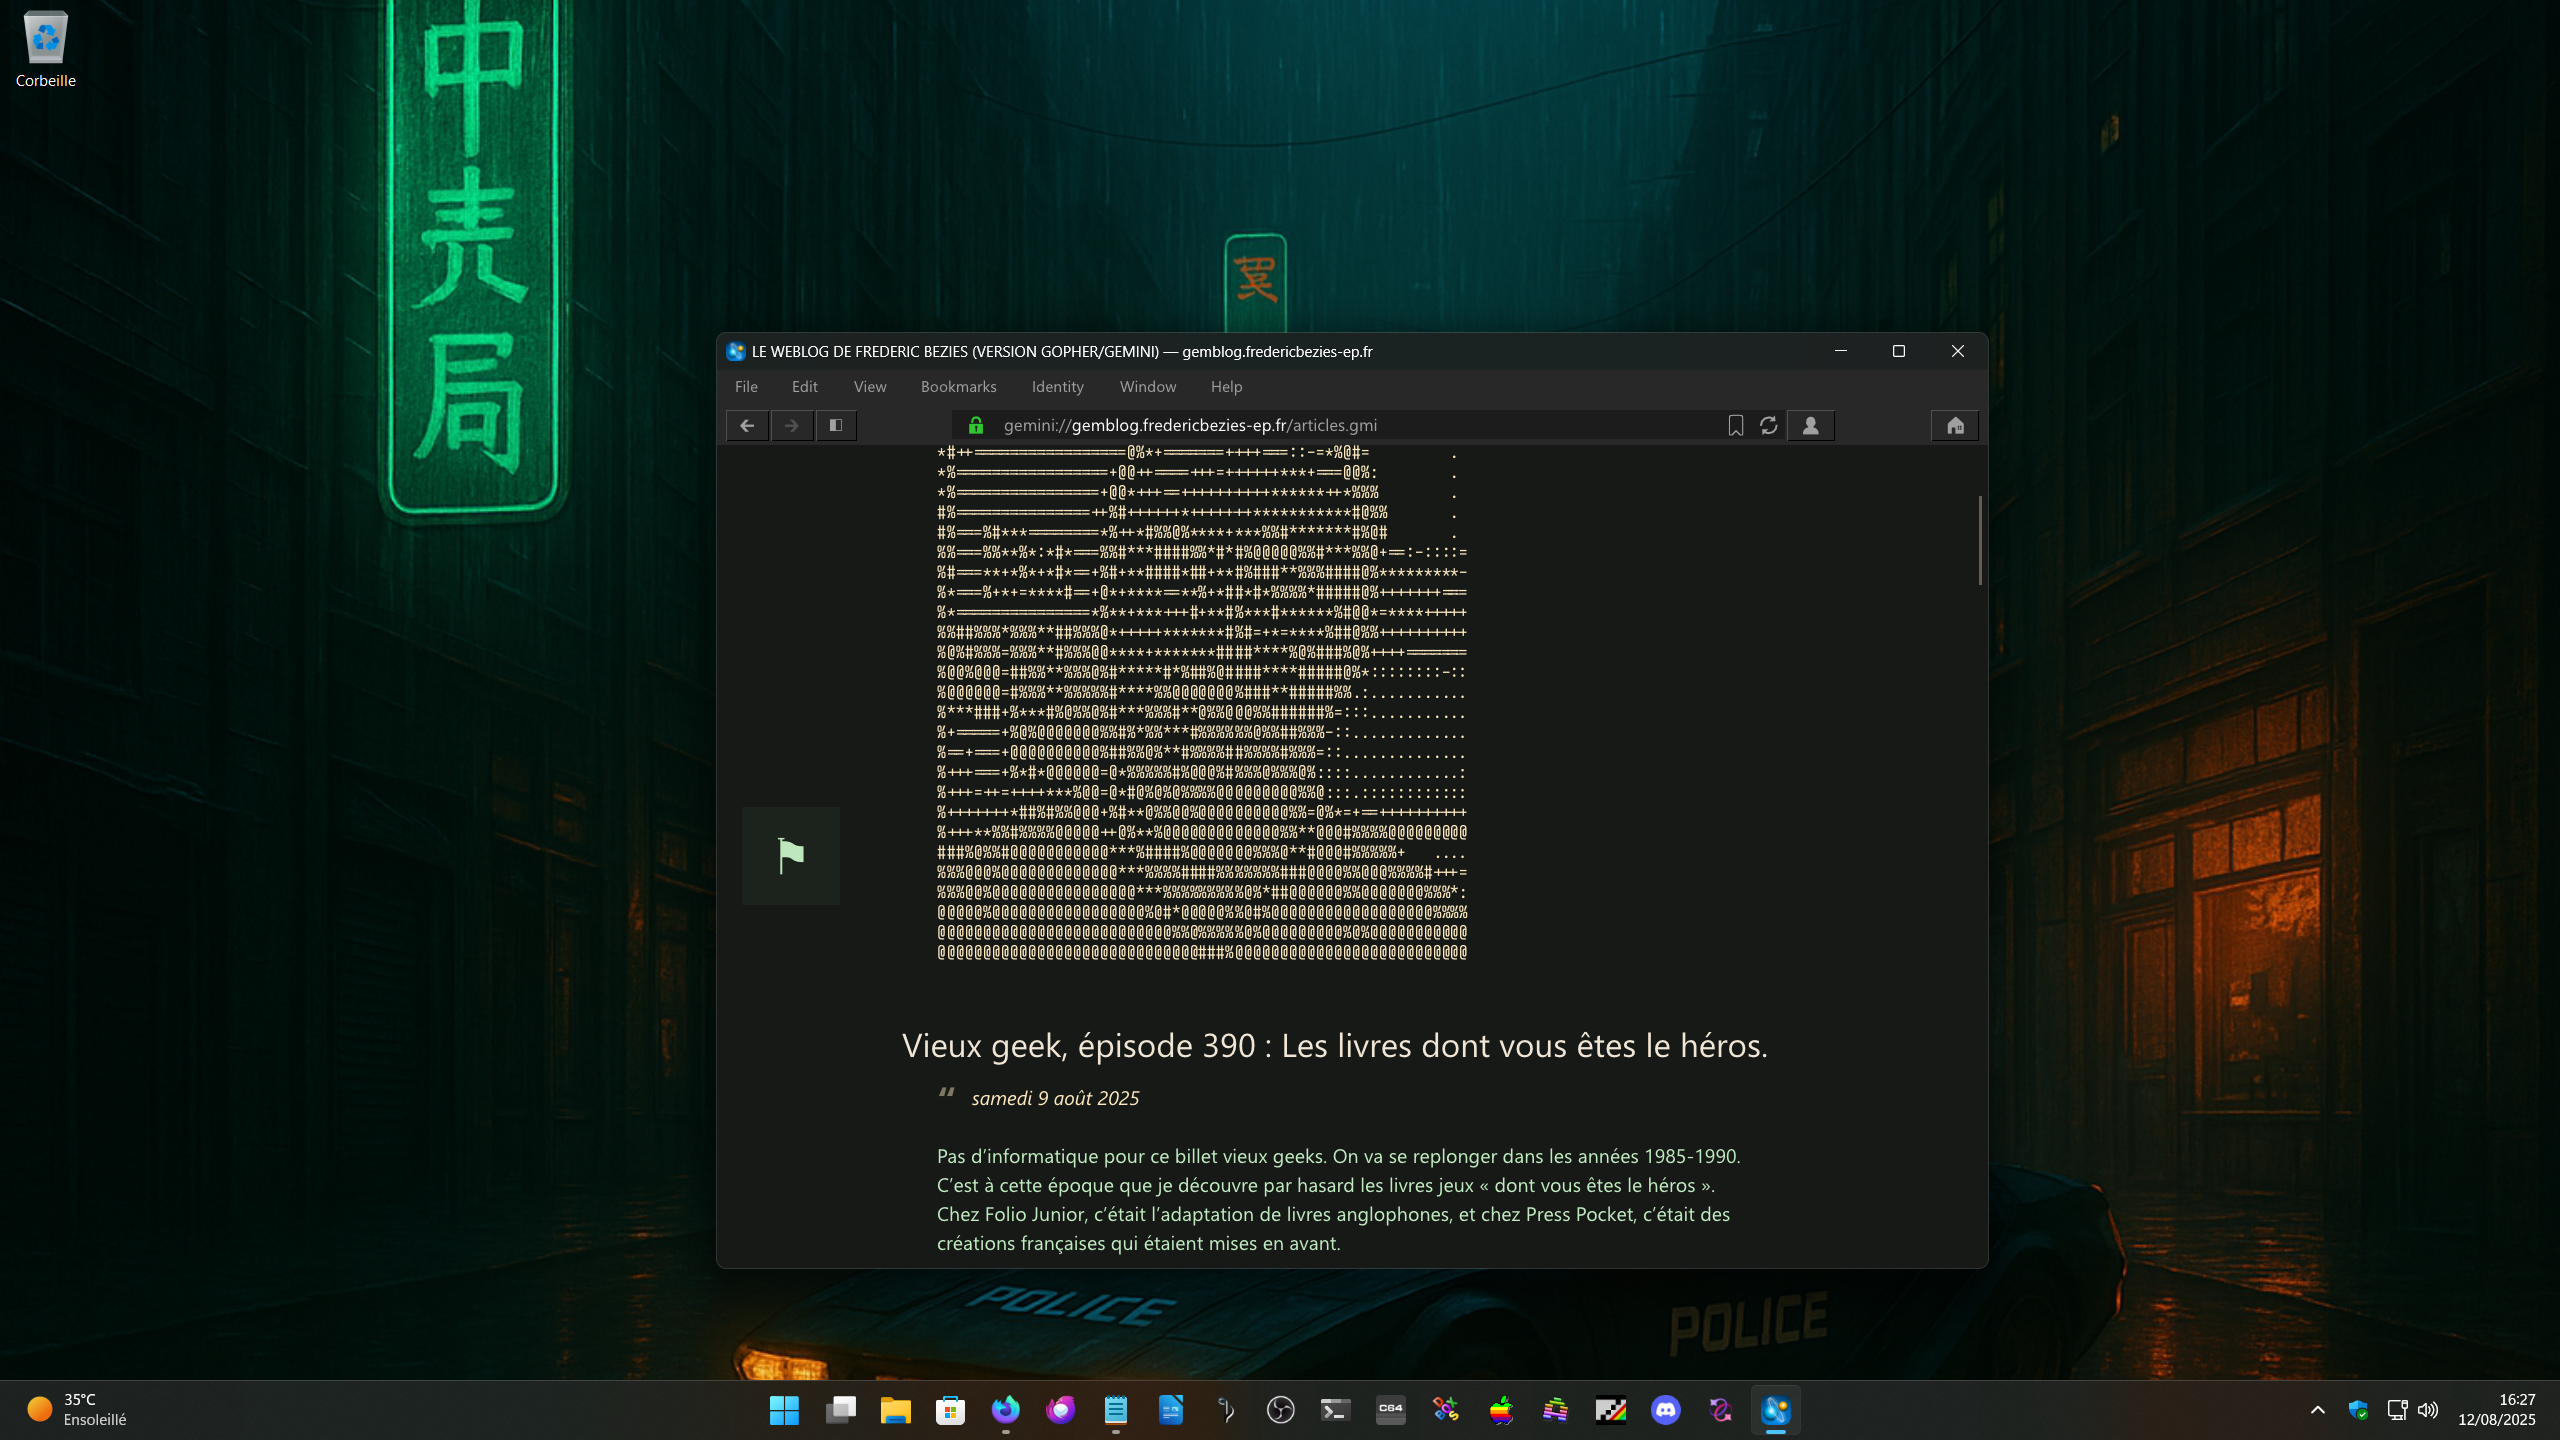Click the green flag banner icon

click(x=791, y=856)
